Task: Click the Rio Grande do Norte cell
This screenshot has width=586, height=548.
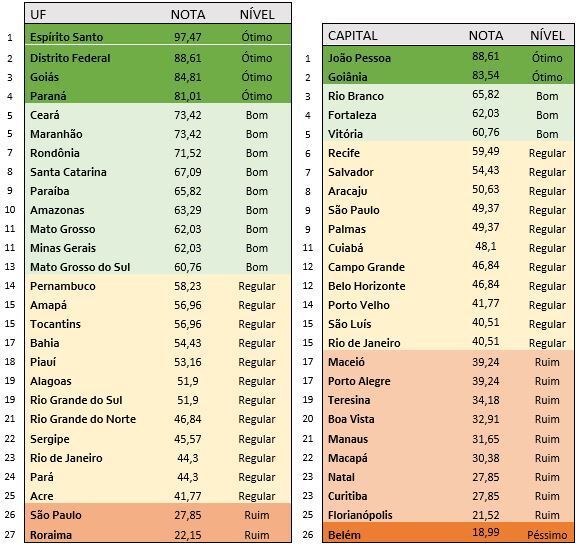Action: click(x=83, y=419)
